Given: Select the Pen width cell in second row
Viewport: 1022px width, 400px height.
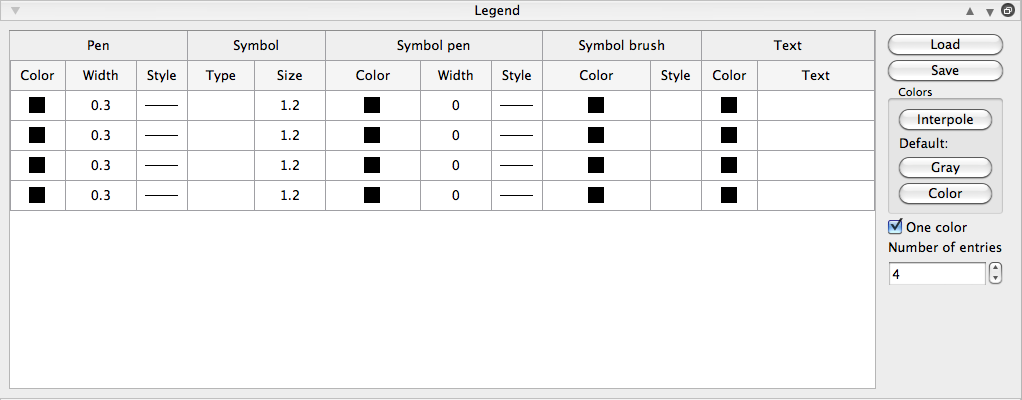Looking at the screenshot, I should [100, 135].
